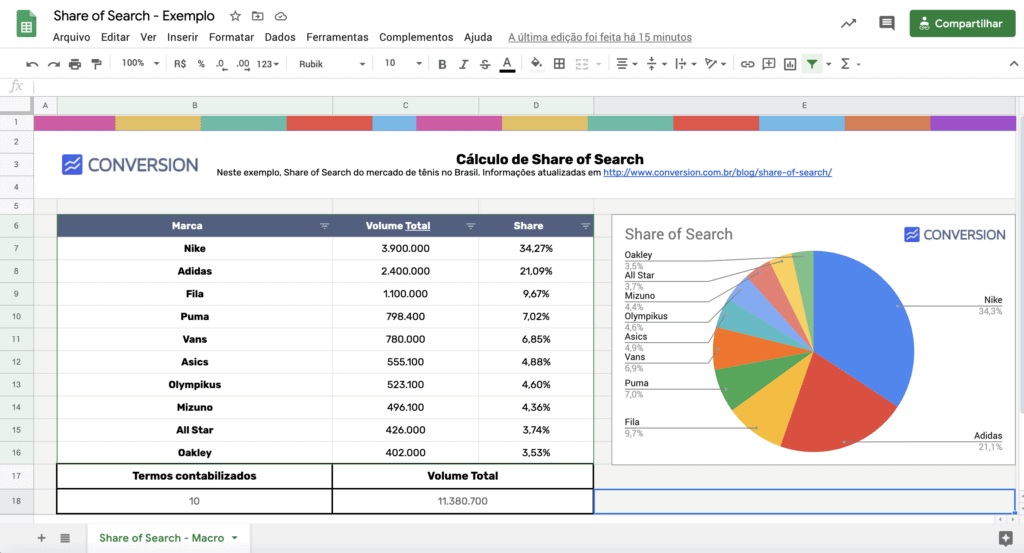Decrease decimal places
Screen dimensions: 1024x553
(x=221, y=64)
